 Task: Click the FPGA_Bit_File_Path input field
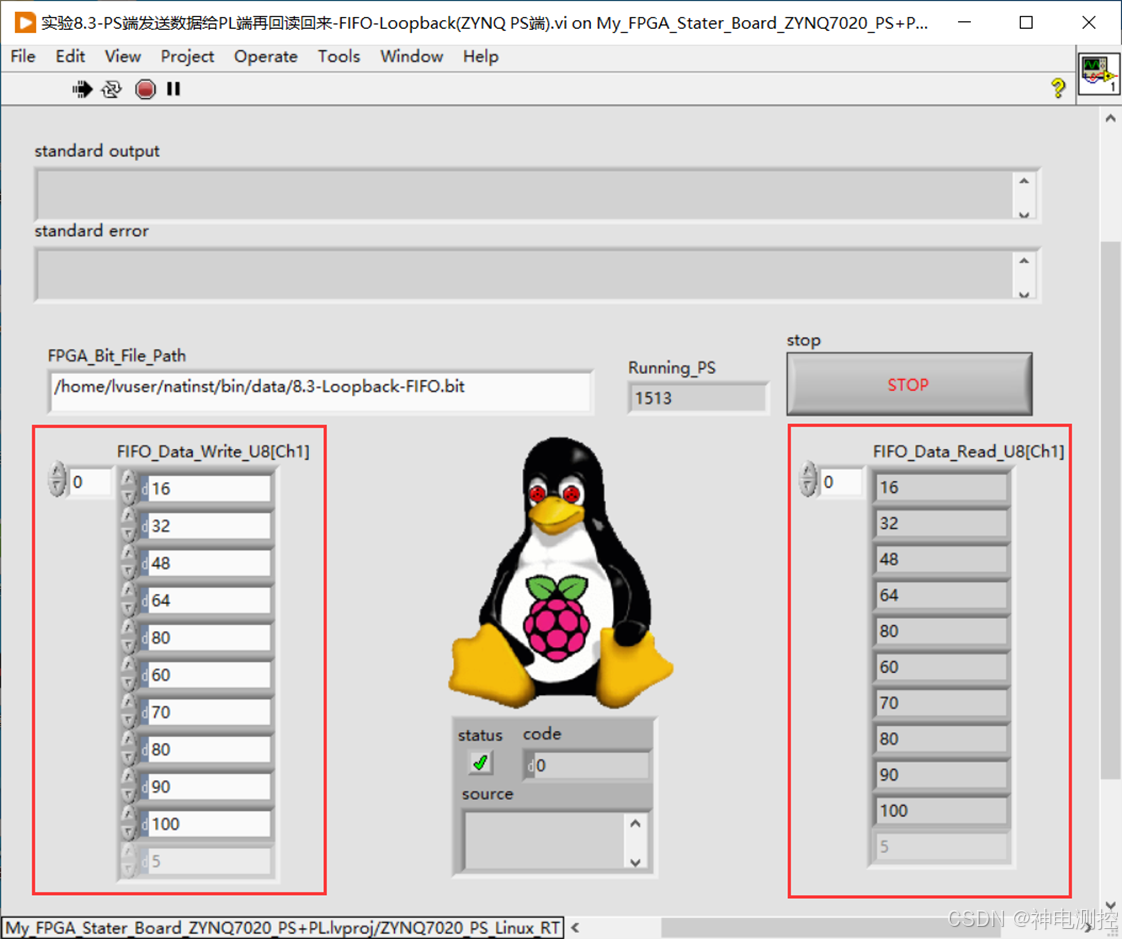tap(320, 391)
